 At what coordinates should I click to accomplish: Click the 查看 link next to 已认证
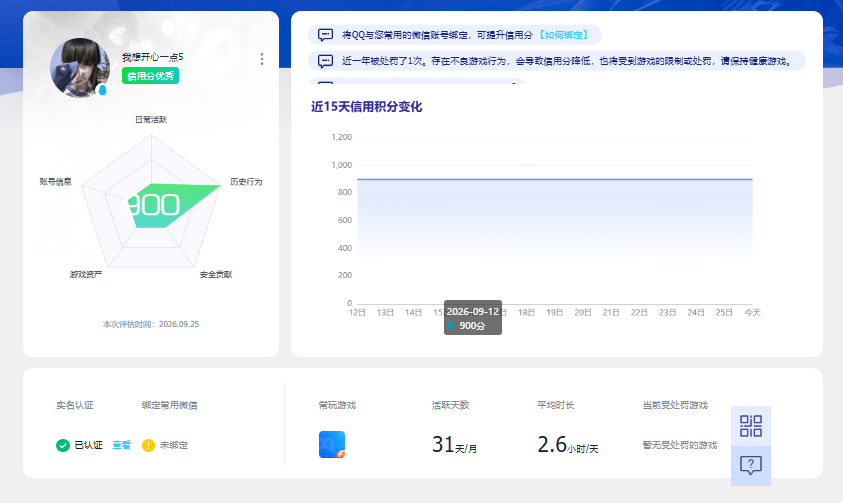[122, 445]
